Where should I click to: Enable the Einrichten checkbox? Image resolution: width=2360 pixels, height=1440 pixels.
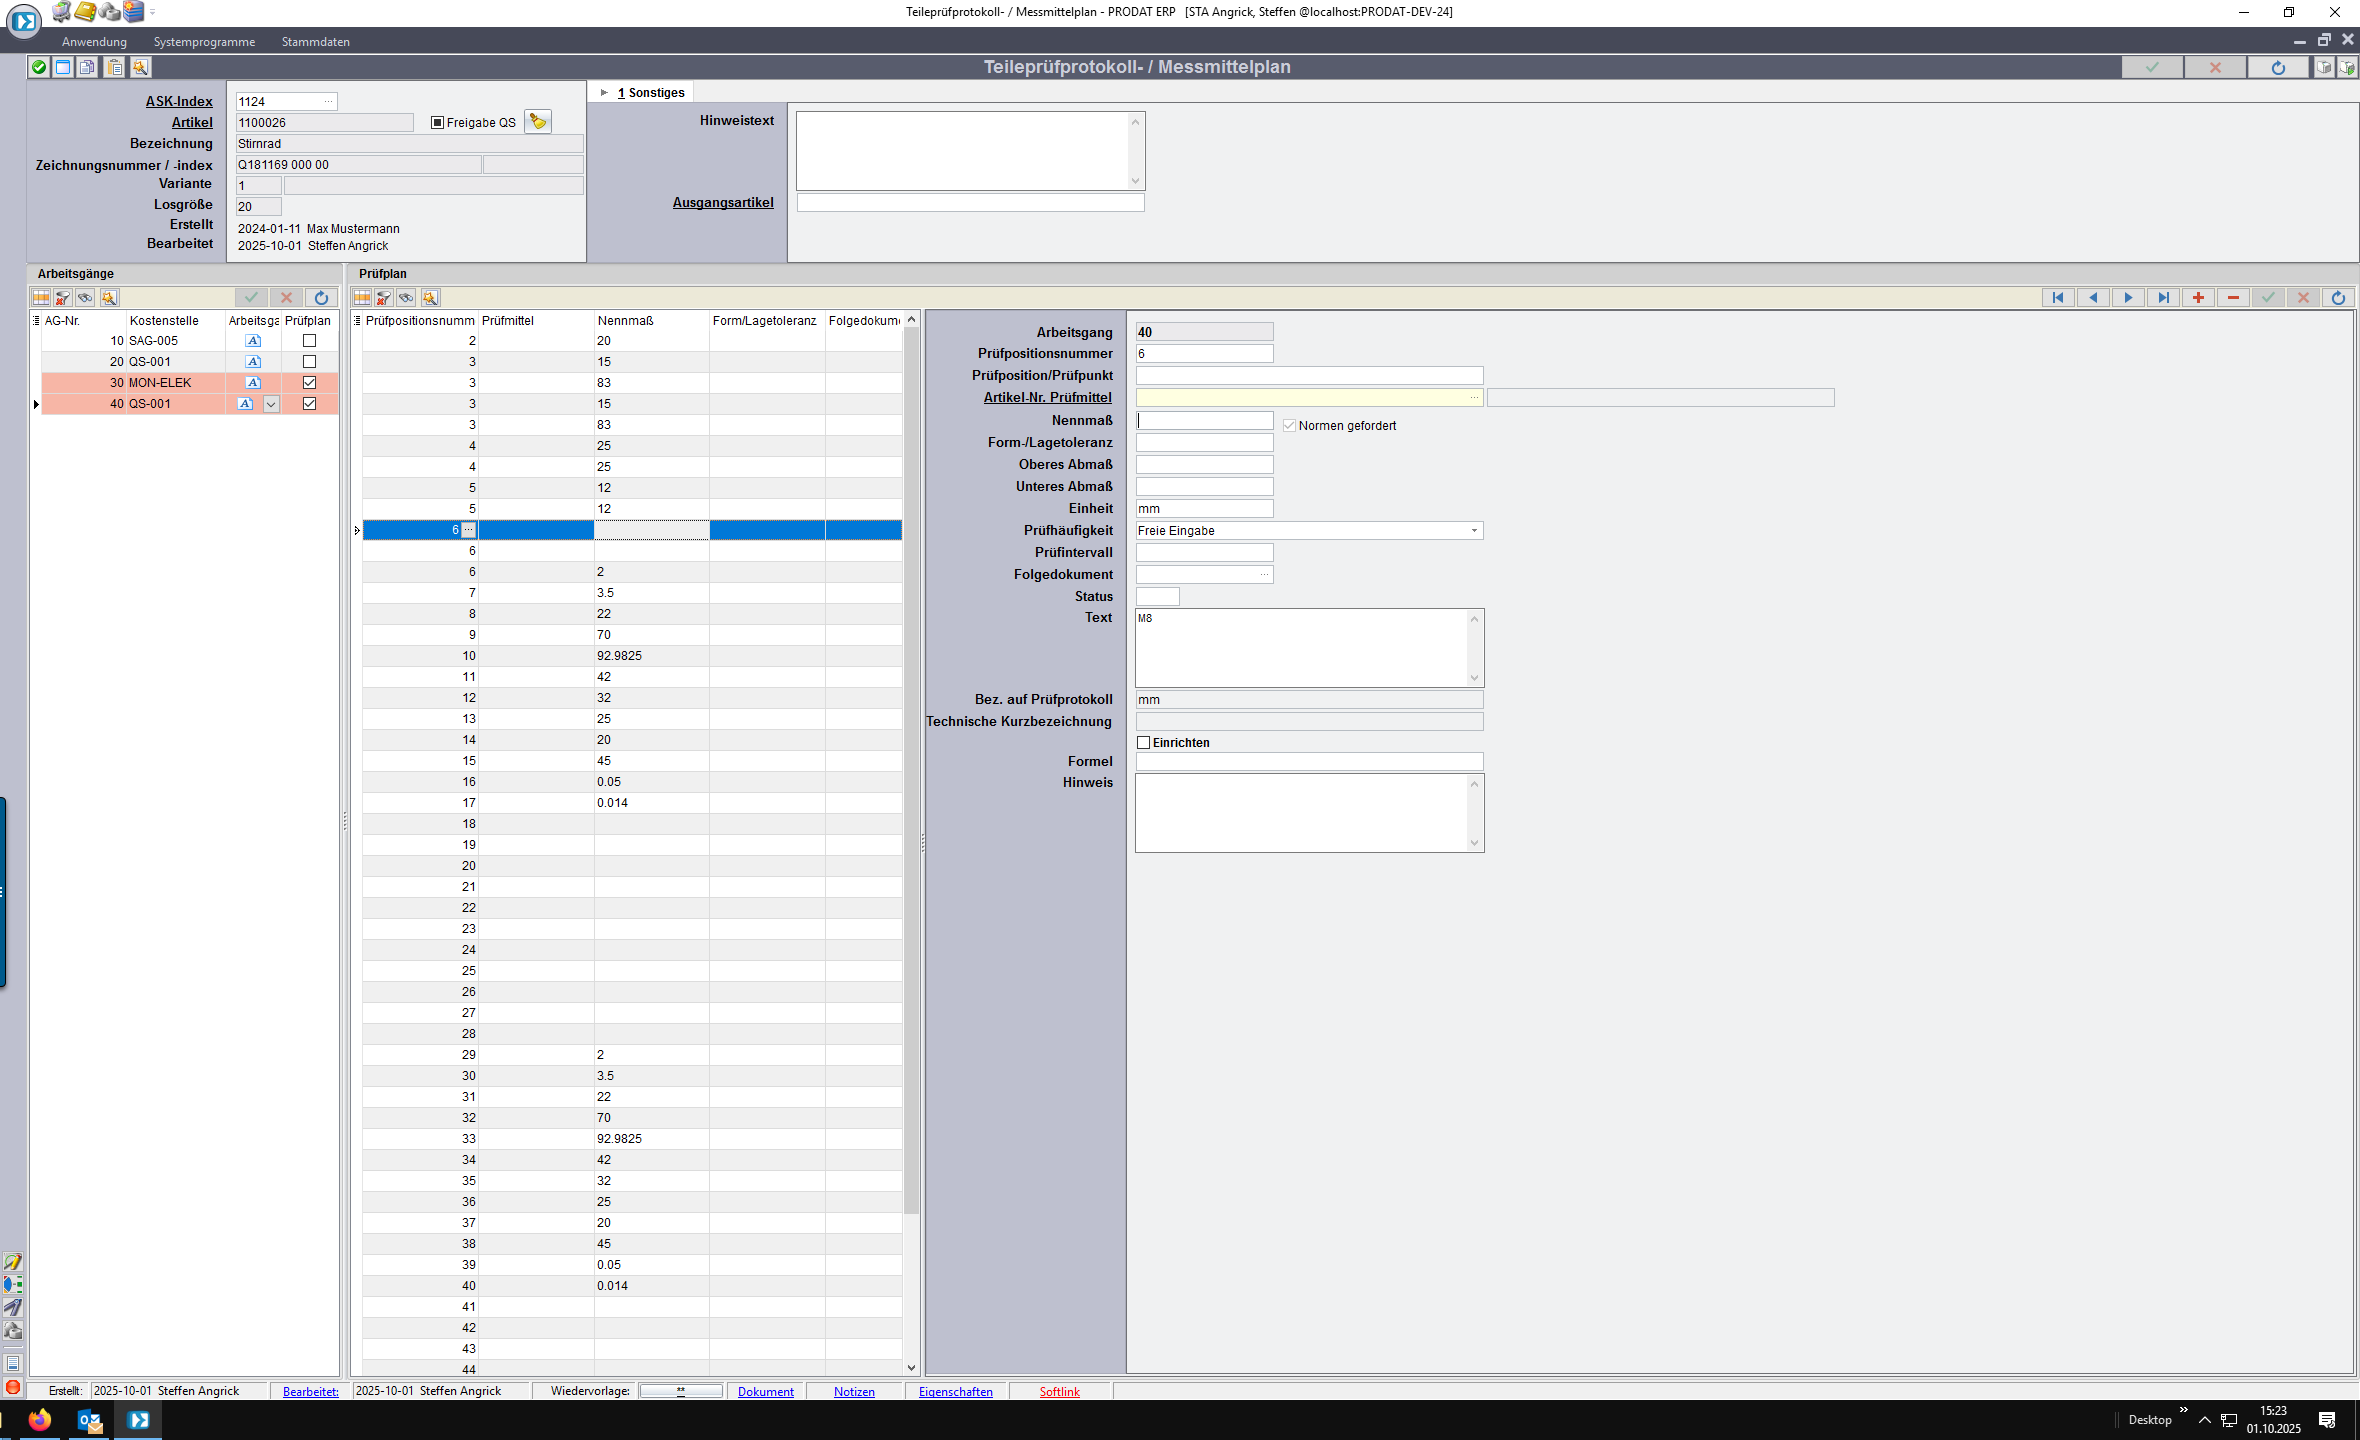(1144, 743)
